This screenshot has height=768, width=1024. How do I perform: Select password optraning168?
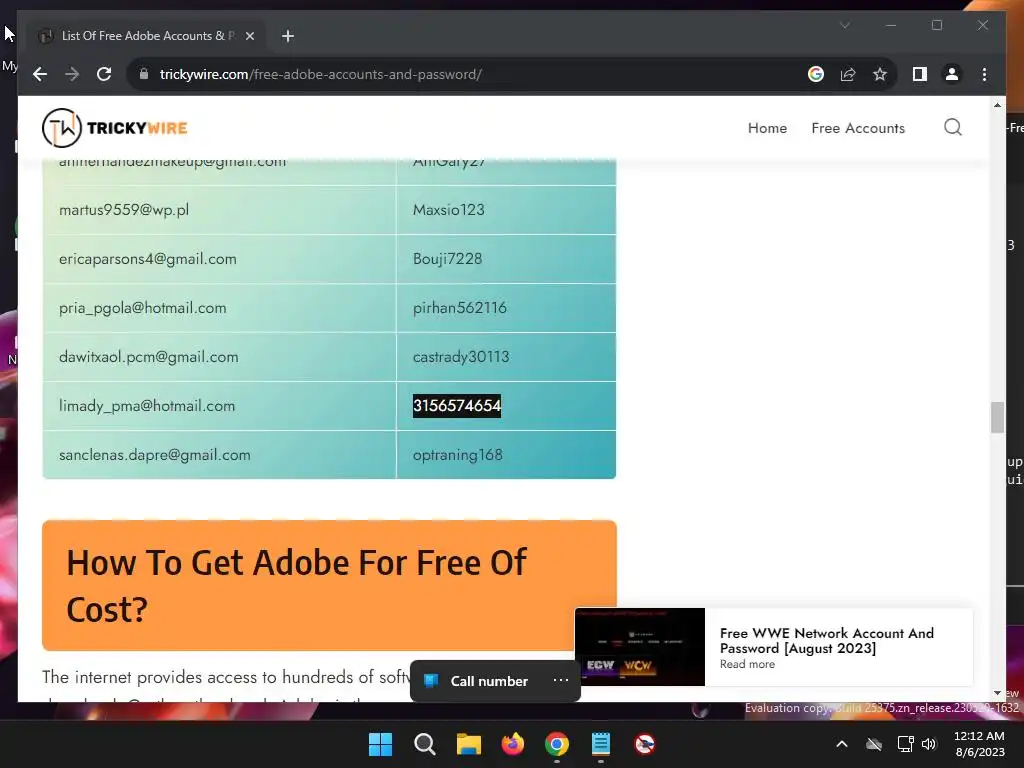click(458, 455)
